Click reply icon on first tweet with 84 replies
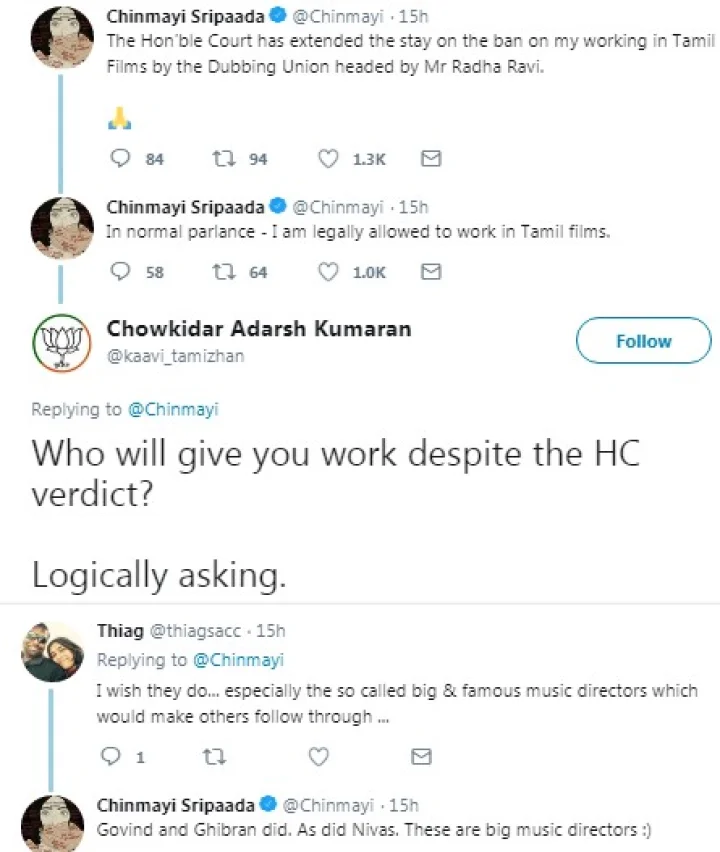The width and height of the screenshot is (720, 852). coord(119,159)
